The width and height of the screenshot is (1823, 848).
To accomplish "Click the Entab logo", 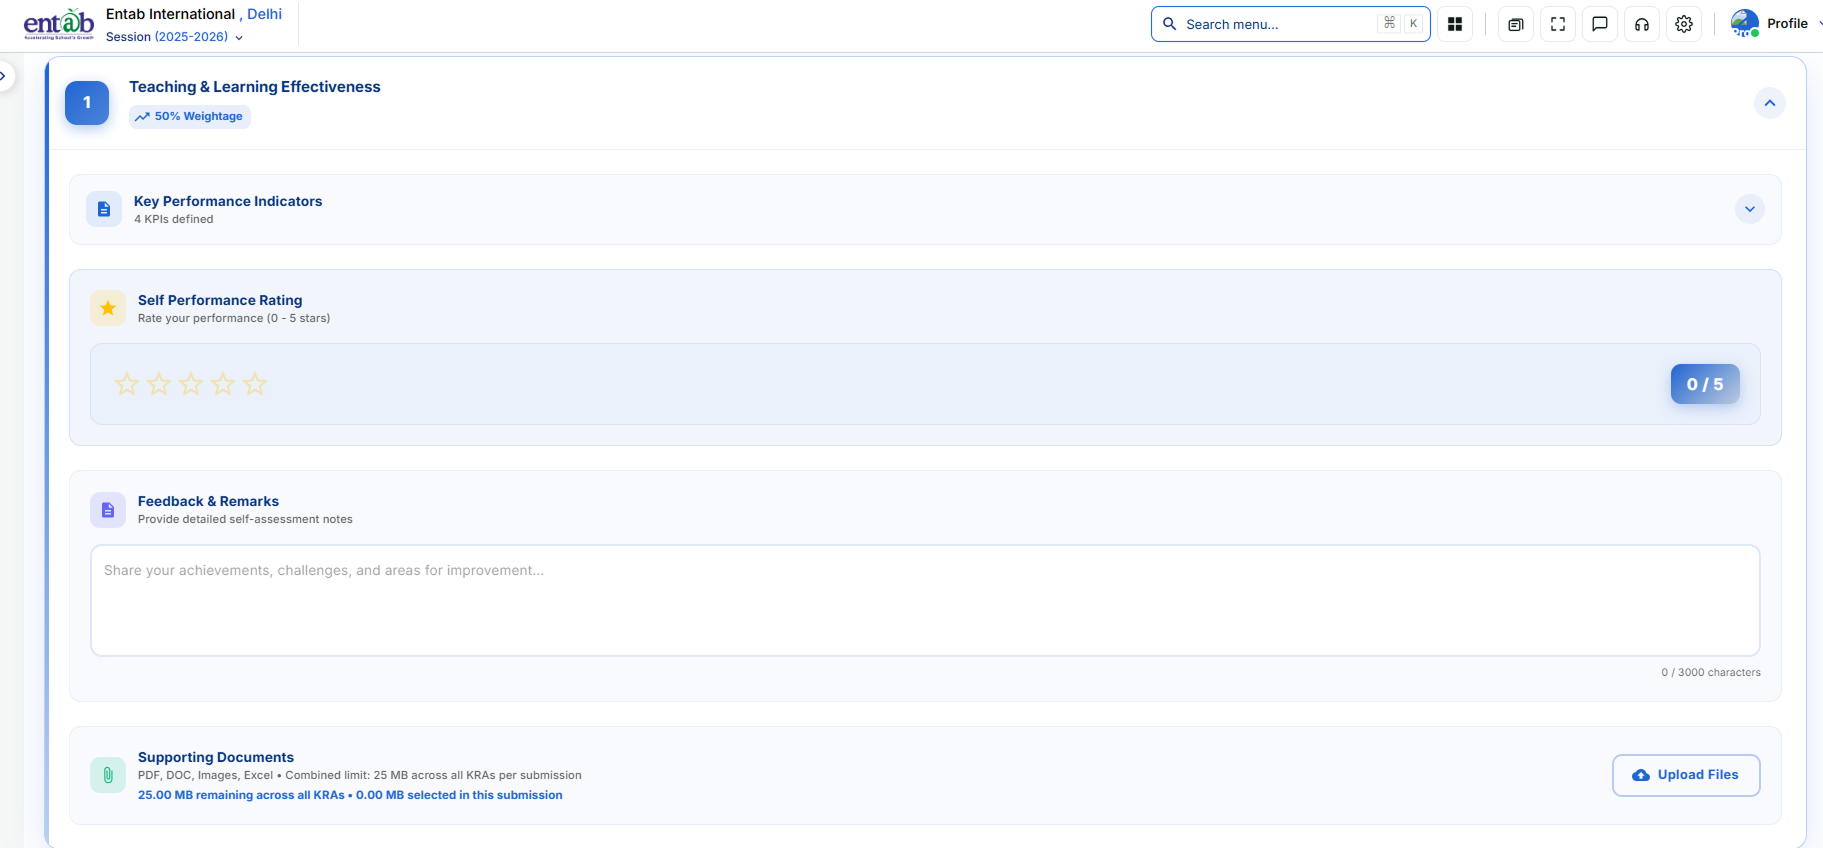I will (x=59, y=24).
